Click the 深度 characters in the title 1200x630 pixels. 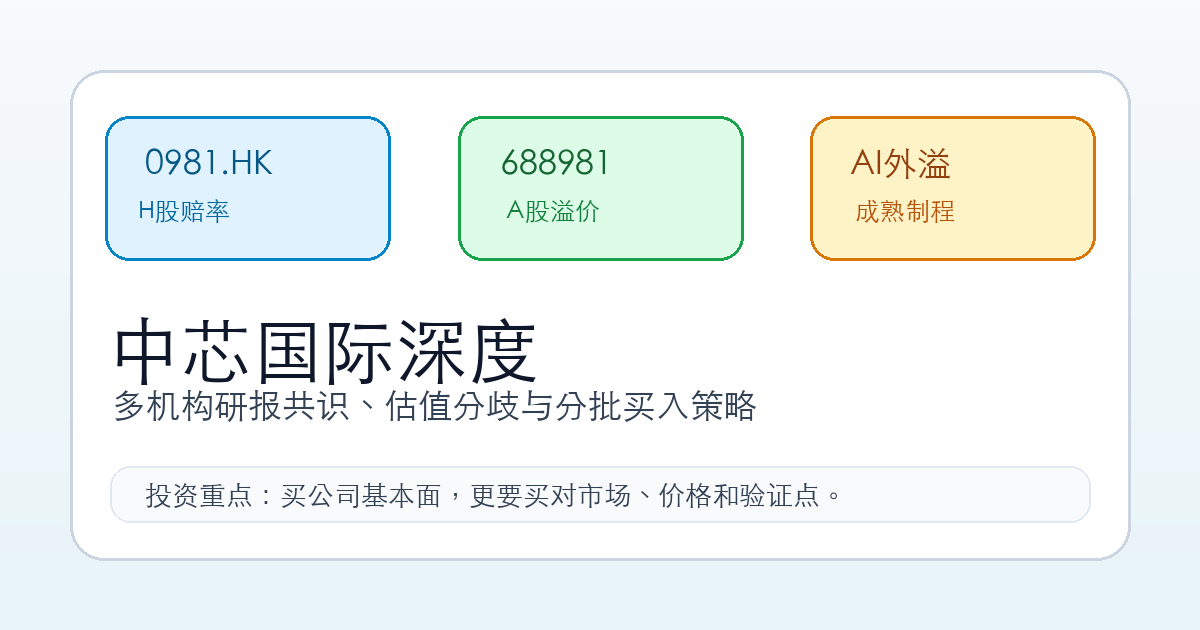[468, 352]
